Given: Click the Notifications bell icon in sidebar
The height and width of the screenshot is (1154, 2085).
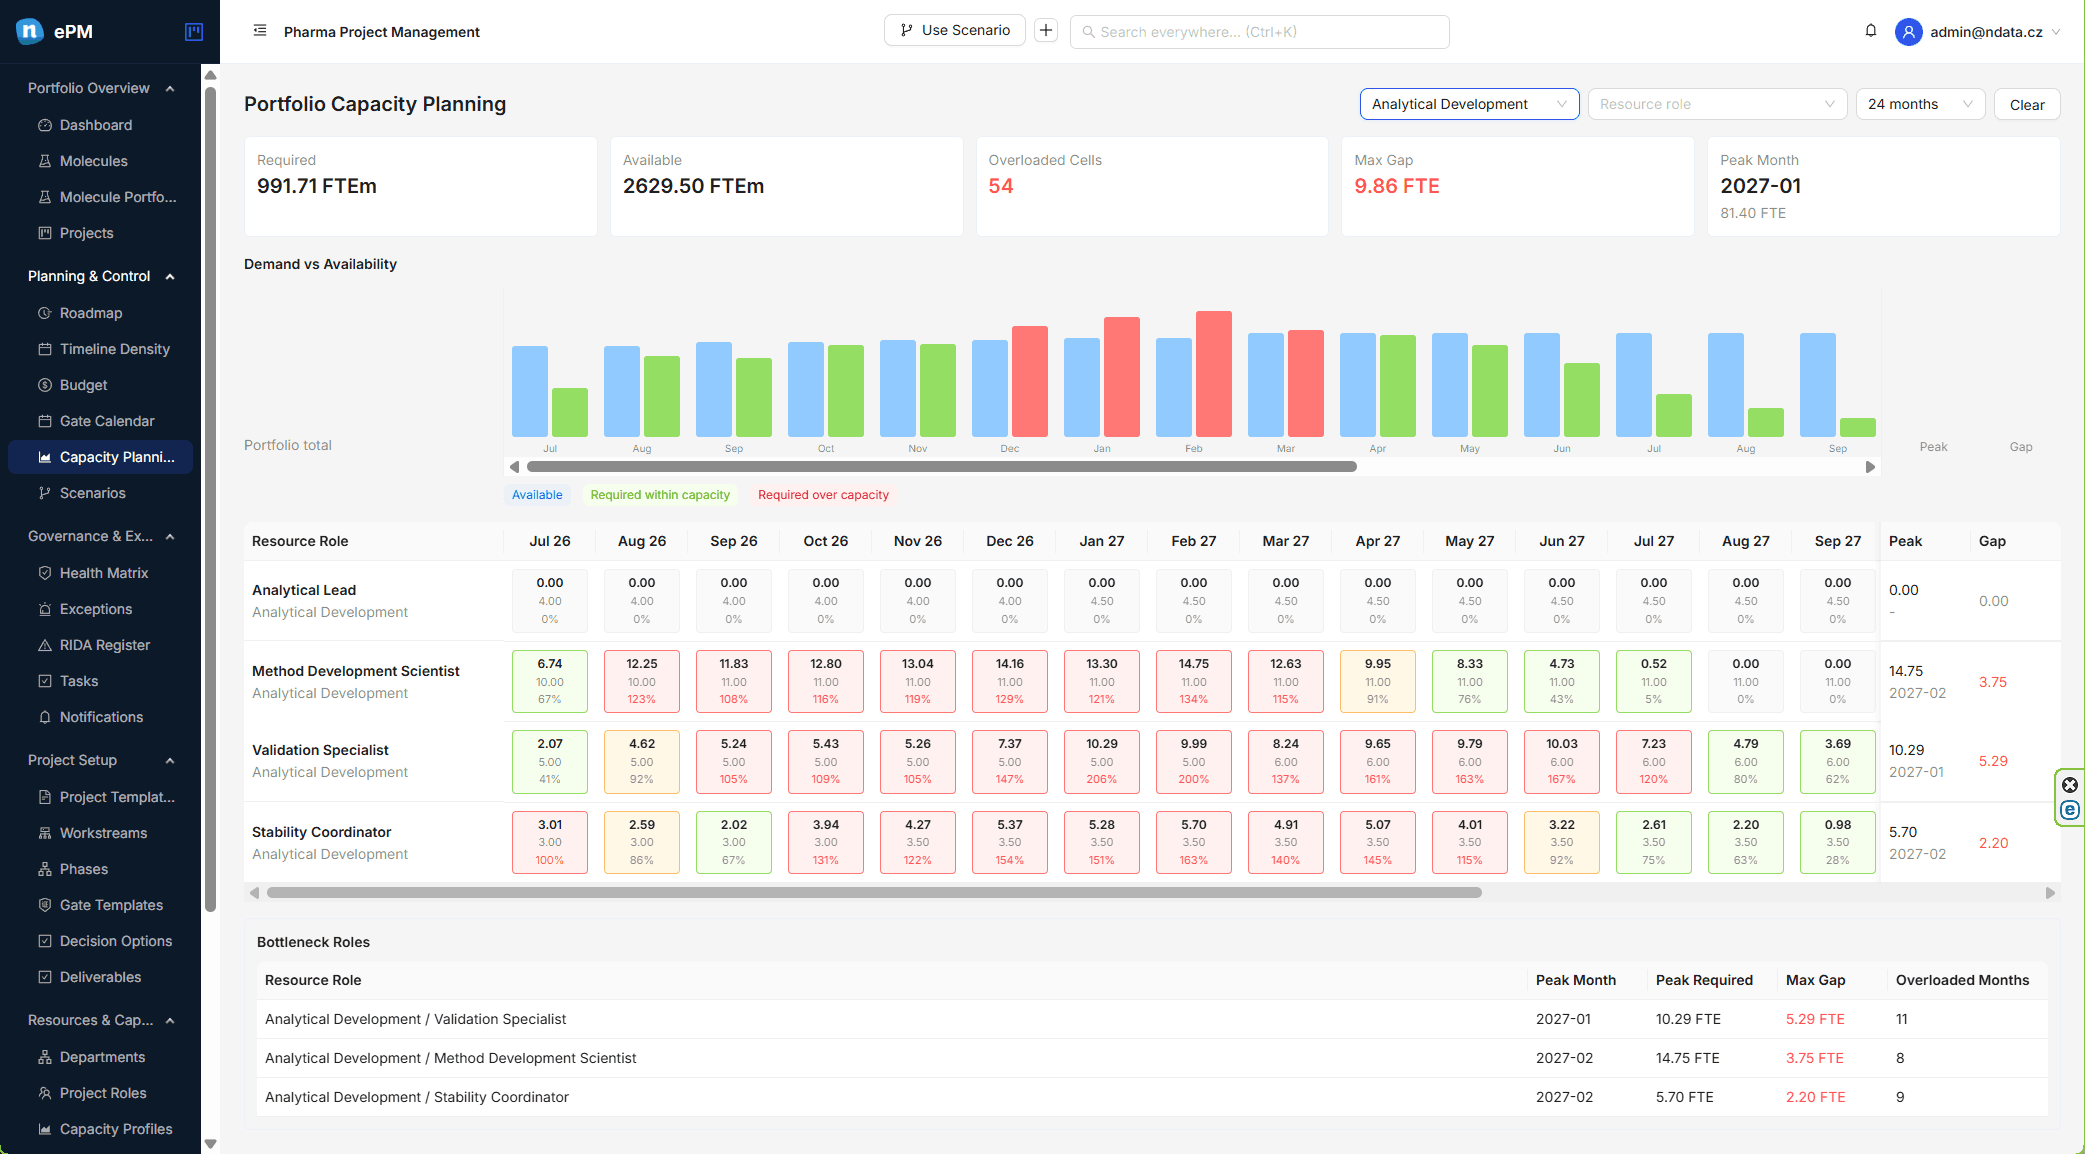Looking at the screenshot, I should point(45,717).
